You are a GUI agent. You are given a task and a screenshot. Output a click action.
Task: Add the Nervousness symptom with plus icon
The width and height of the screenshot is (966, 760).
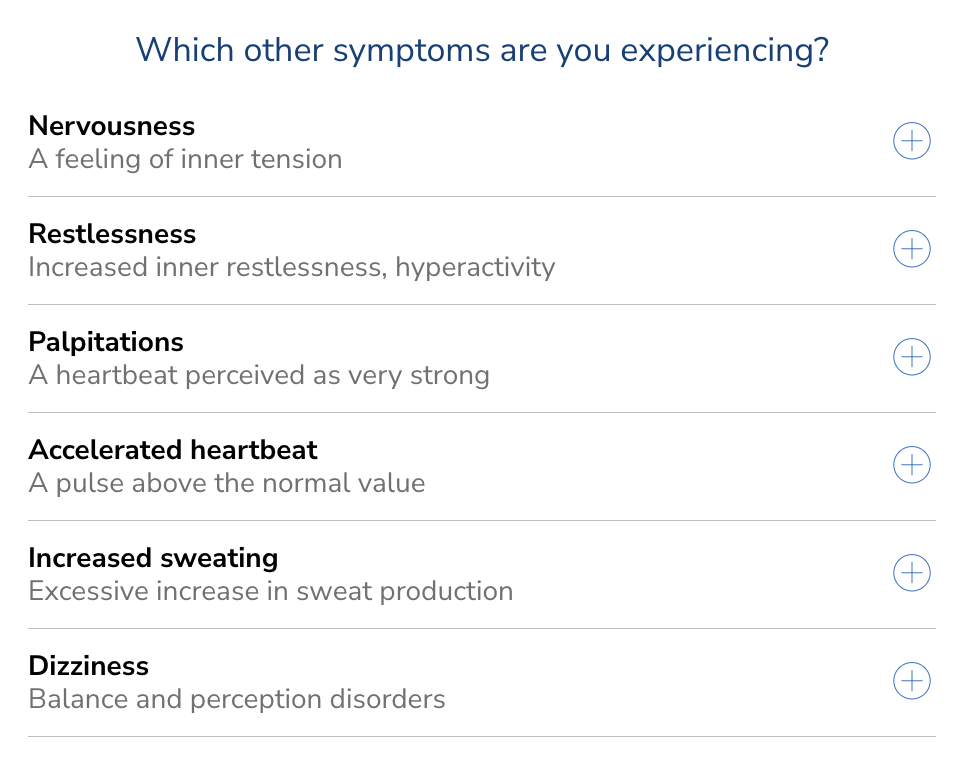pos(911,141)
